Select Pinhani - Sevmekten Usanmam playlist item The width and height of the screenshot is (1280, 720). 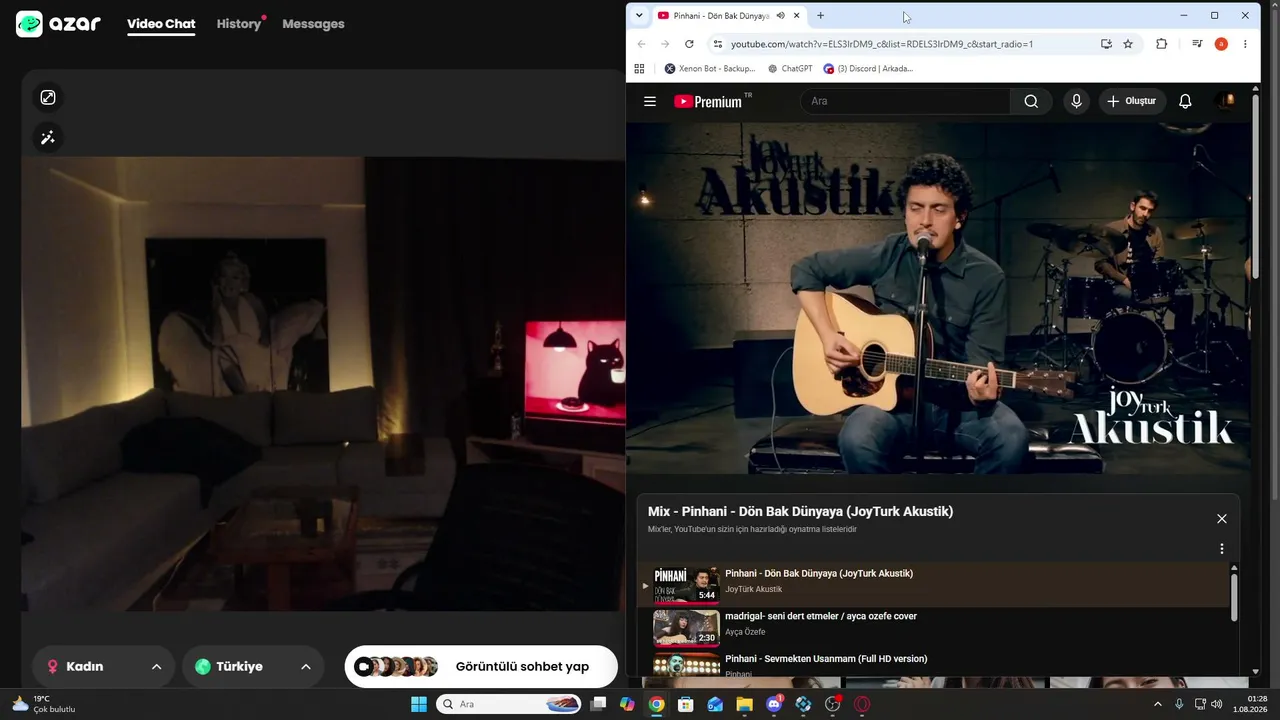(935, 666)
